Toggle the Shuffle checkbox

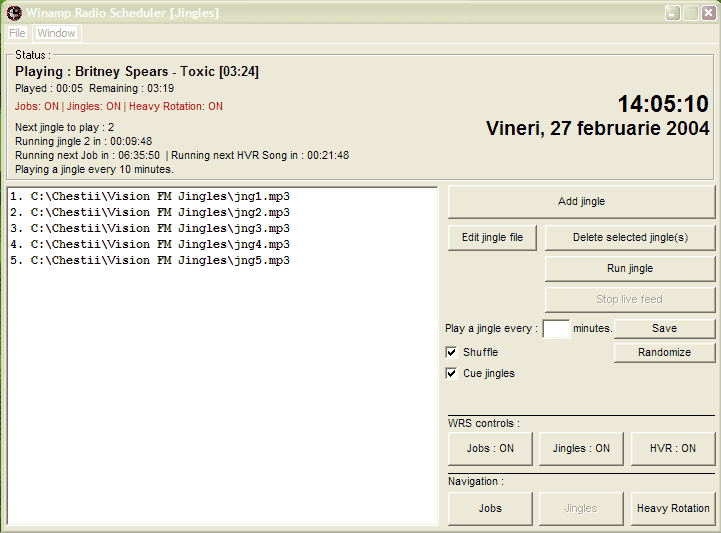[x=452, y=352]
